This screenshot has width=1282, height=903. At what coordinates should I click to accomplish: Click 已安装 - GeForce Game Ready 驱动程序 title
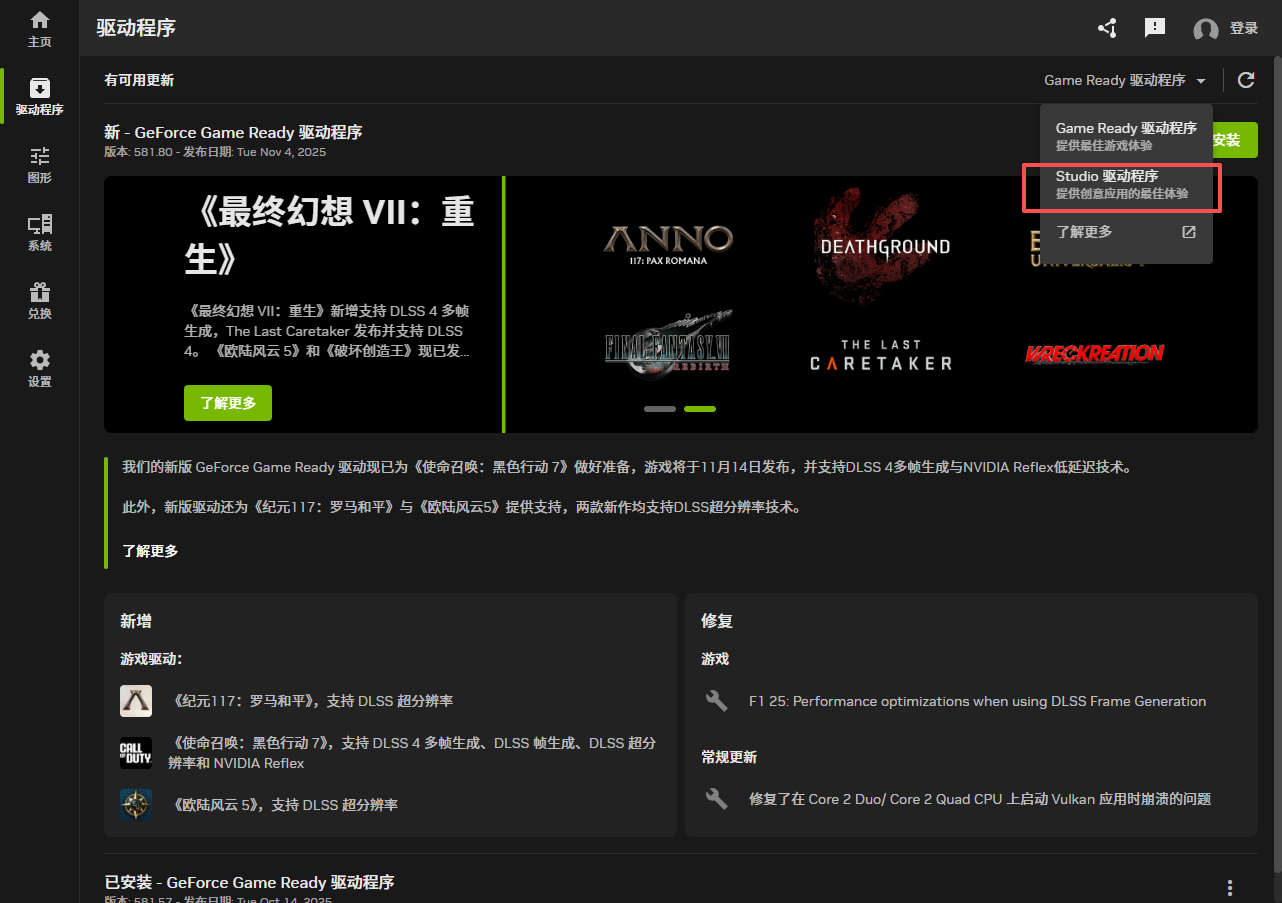249,882
